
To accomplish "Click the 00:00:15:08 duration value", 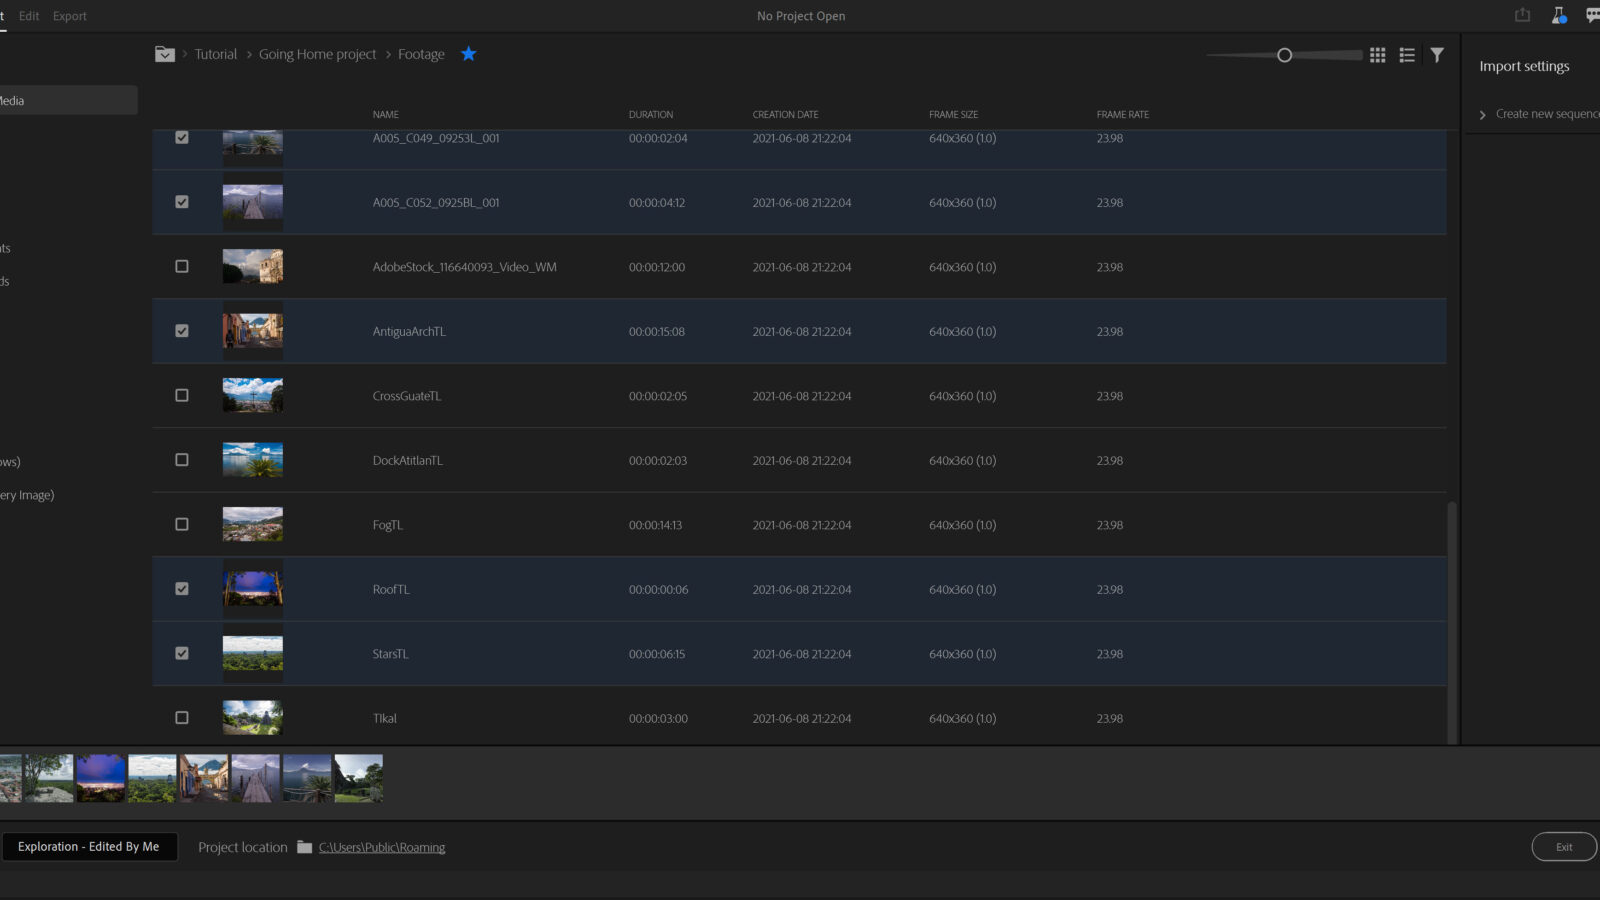I will coord(657,332).
